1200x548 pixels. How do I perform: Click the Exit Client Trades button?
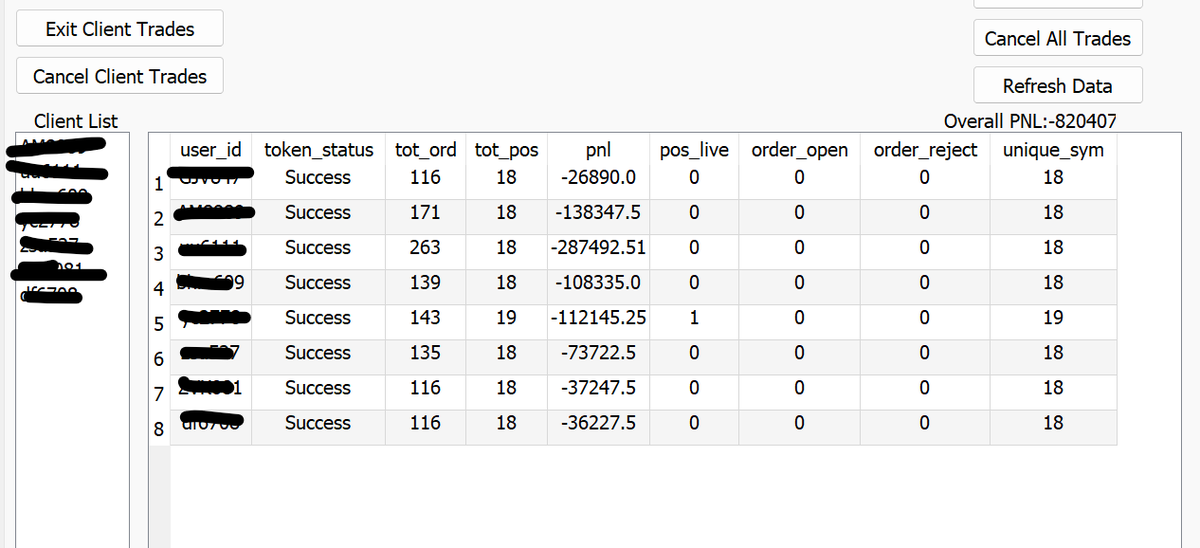coord(120,29)
